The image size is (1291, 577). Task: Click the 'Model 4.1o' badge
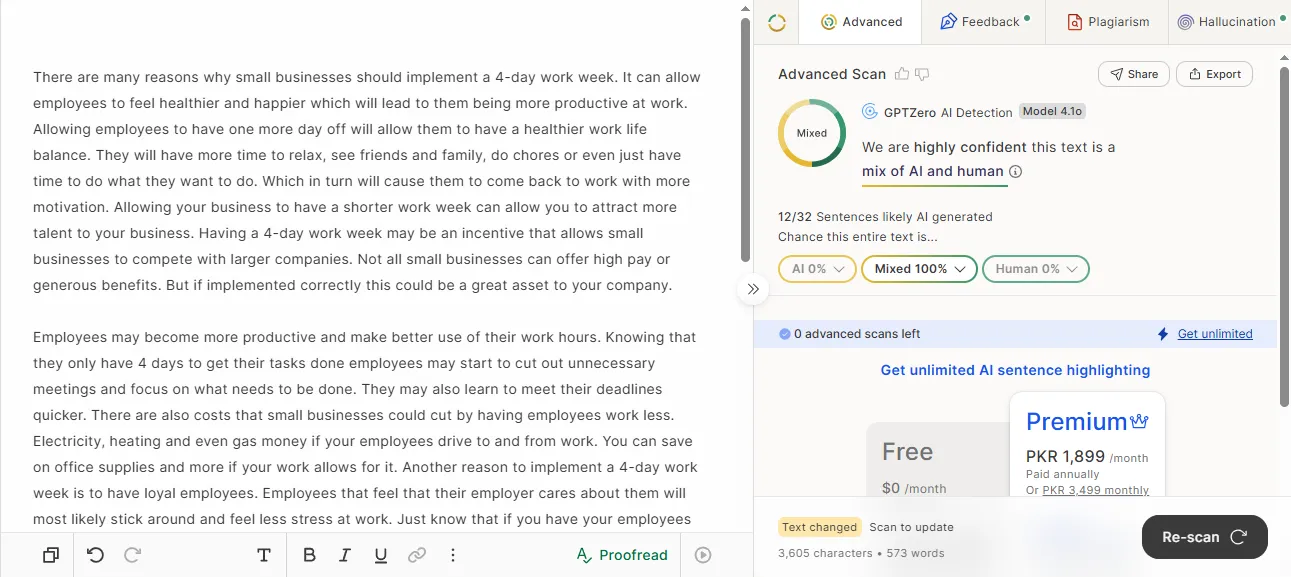click(1054, 112)
